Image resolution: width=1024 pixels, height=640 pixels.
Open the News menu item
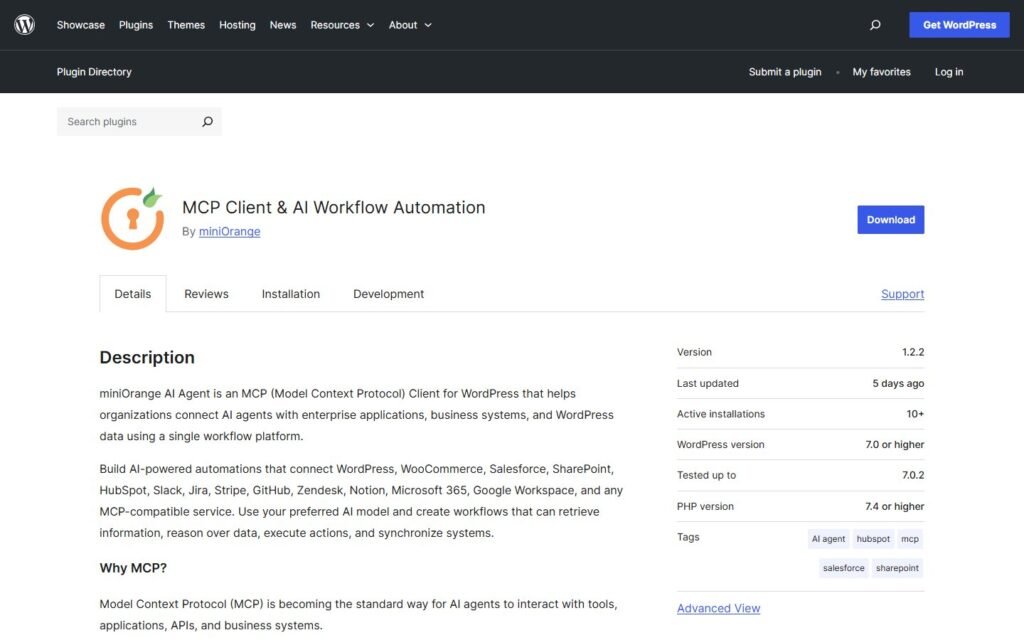(283, 25)
